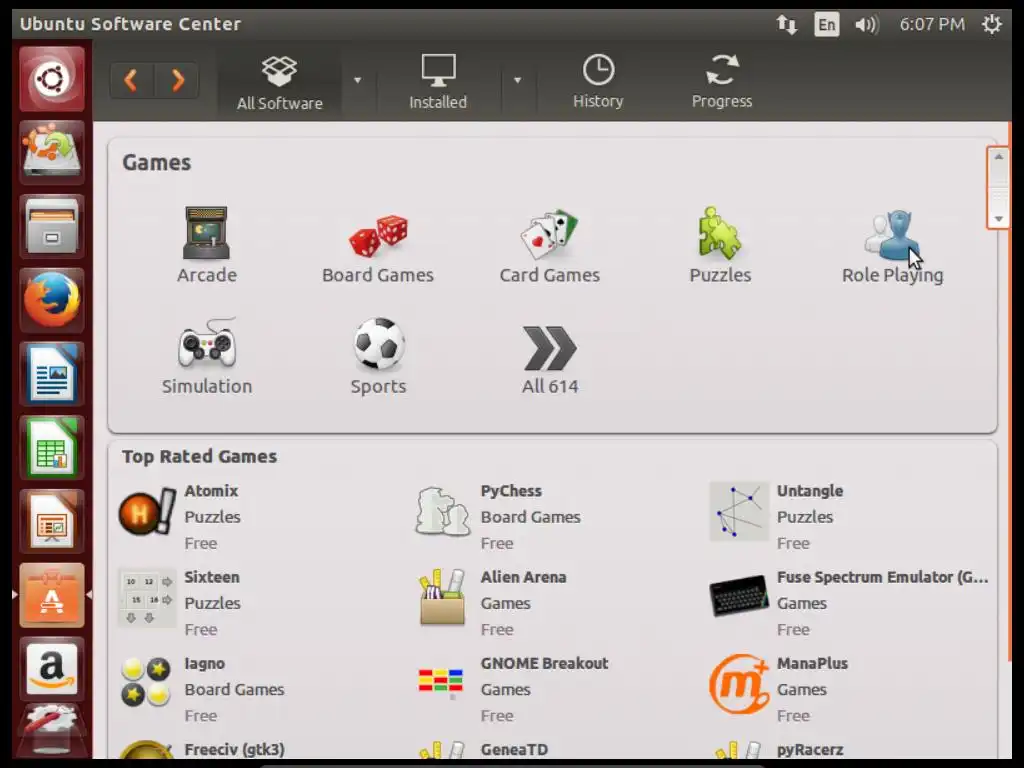Open the Alien Arena icon

443,597
